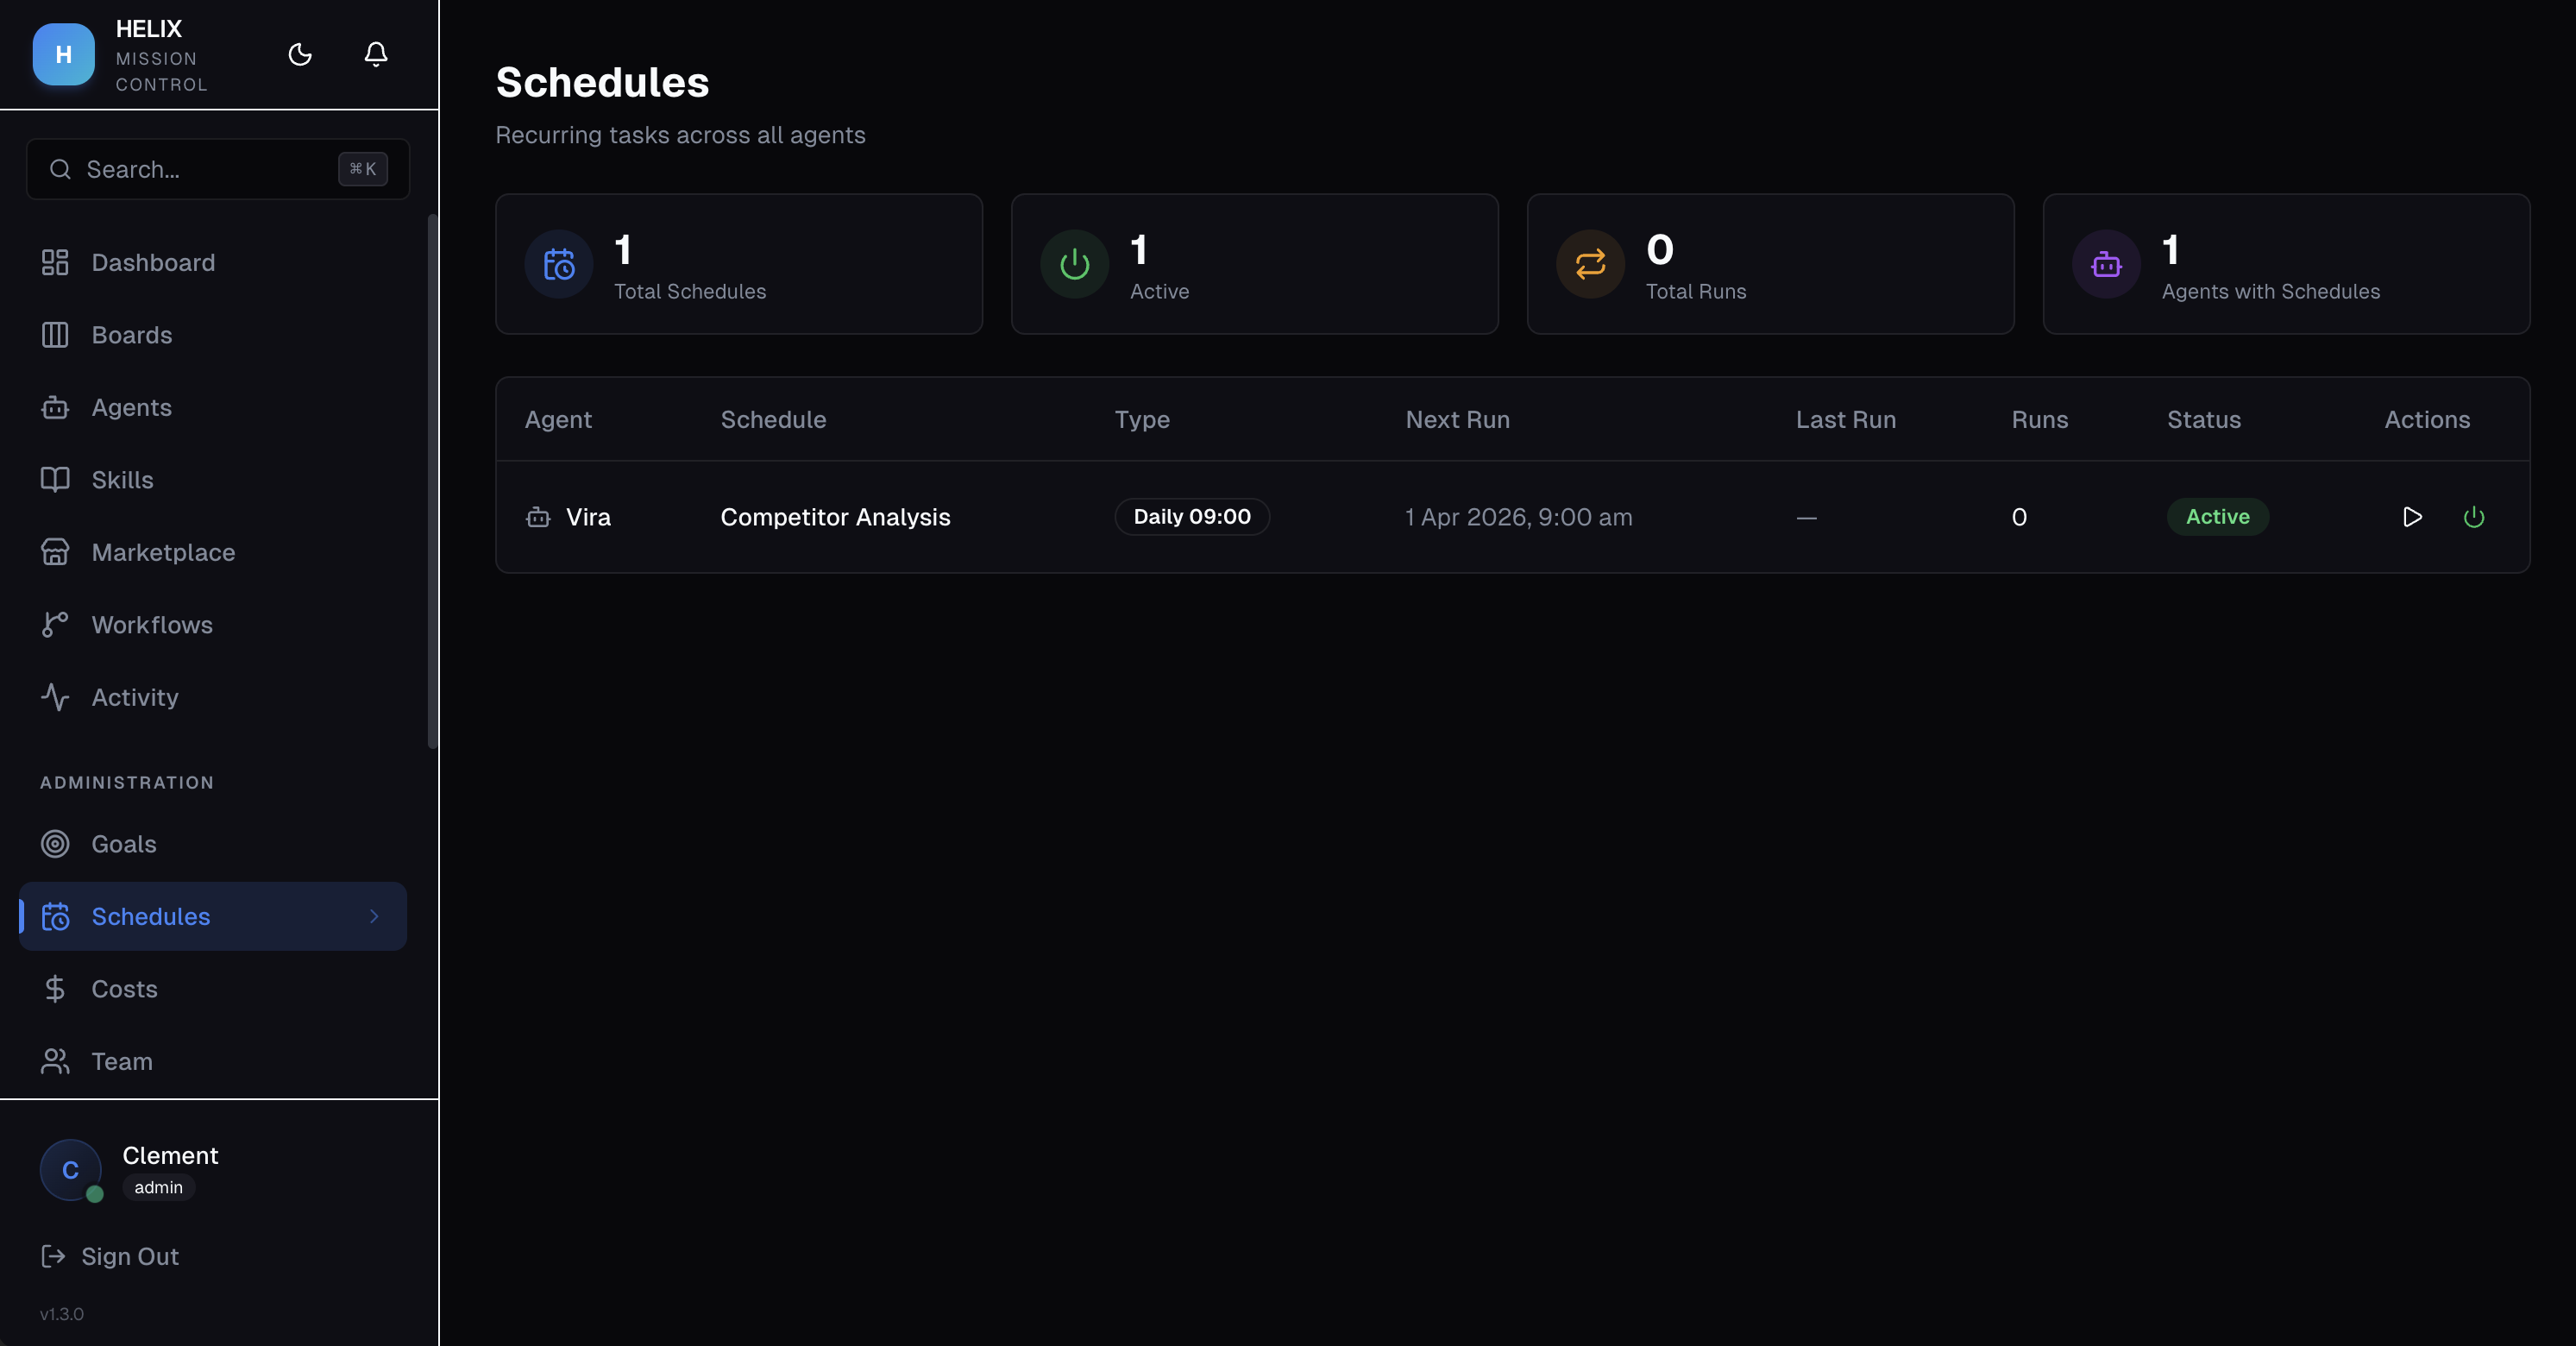Screen dimensions: 2576x1346
Task: Navigate to Workflows in the sidebar
Action: pyautogui.click(x=152, y=624)
